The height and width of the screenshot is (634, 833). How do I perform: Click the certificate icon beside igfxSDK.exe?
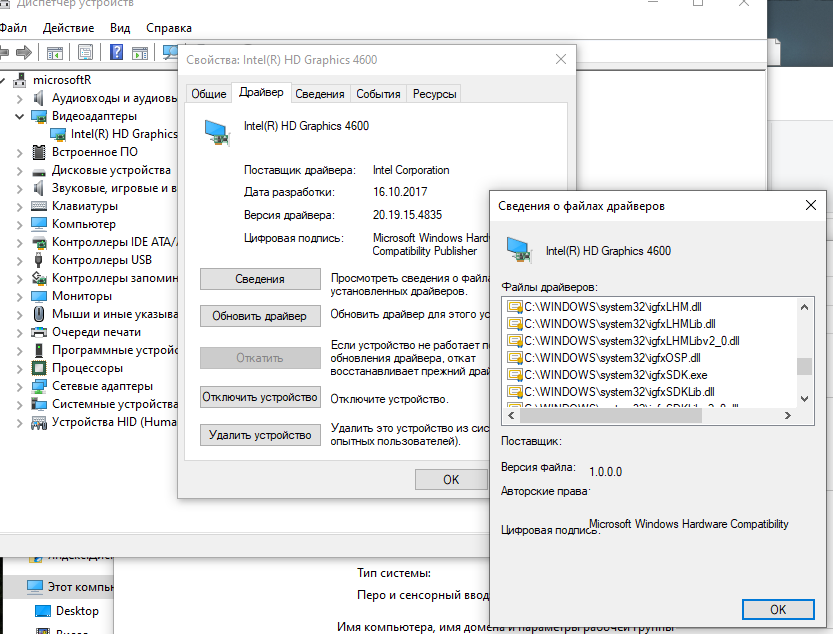[514, 375]
